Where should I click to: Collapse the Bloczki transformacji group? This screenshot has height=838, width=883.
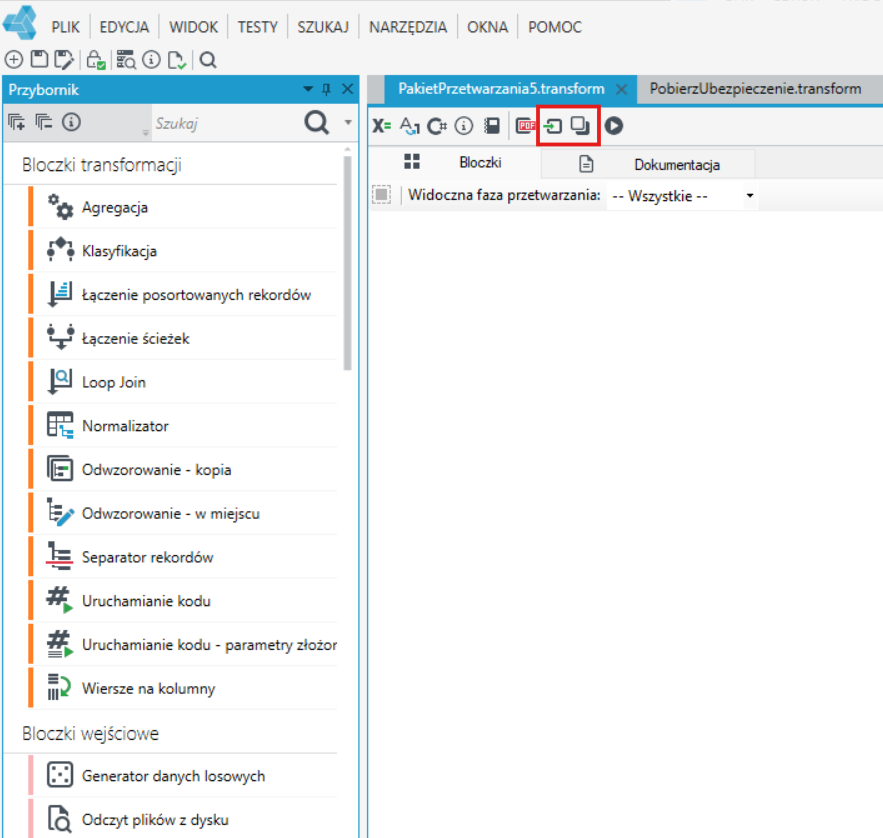click(102, 165)
